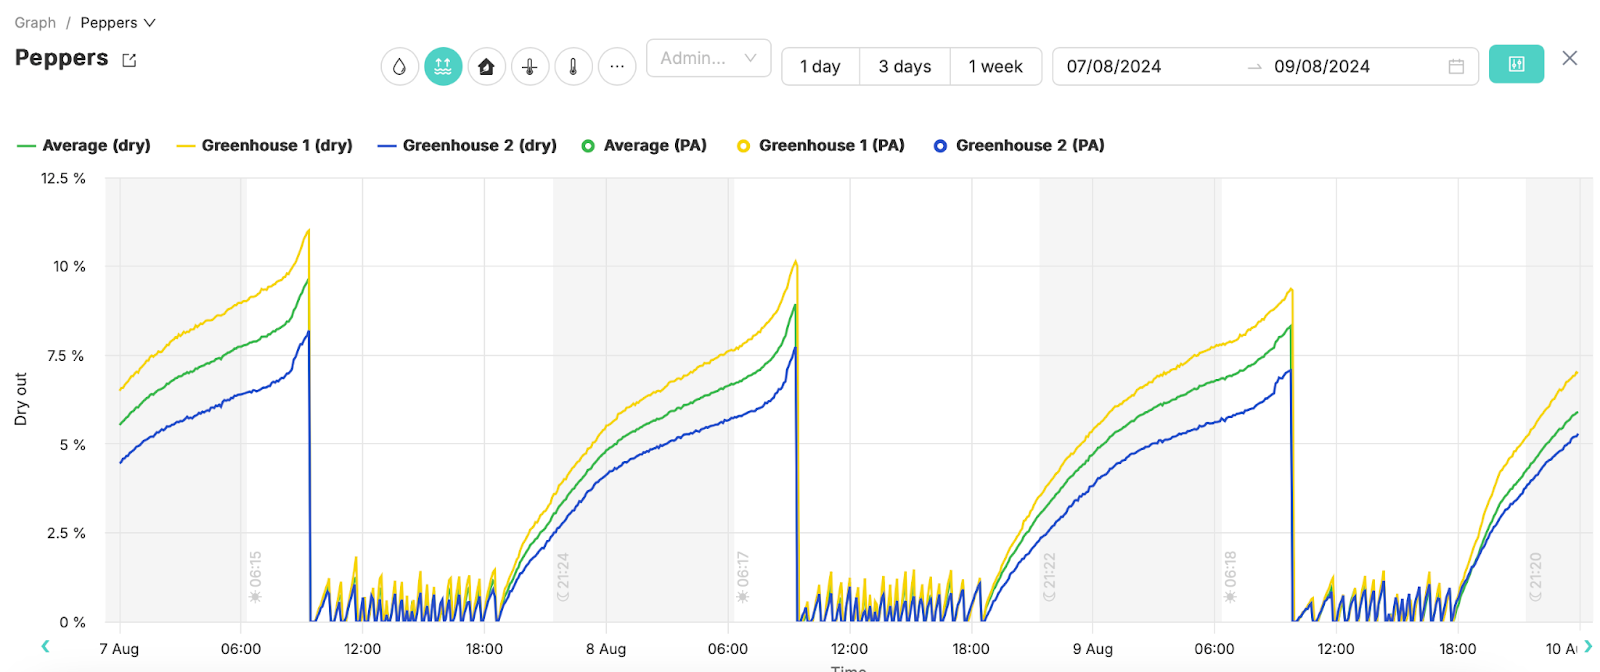Edit end date 09/08/2024 field

tap(1322, 67)
